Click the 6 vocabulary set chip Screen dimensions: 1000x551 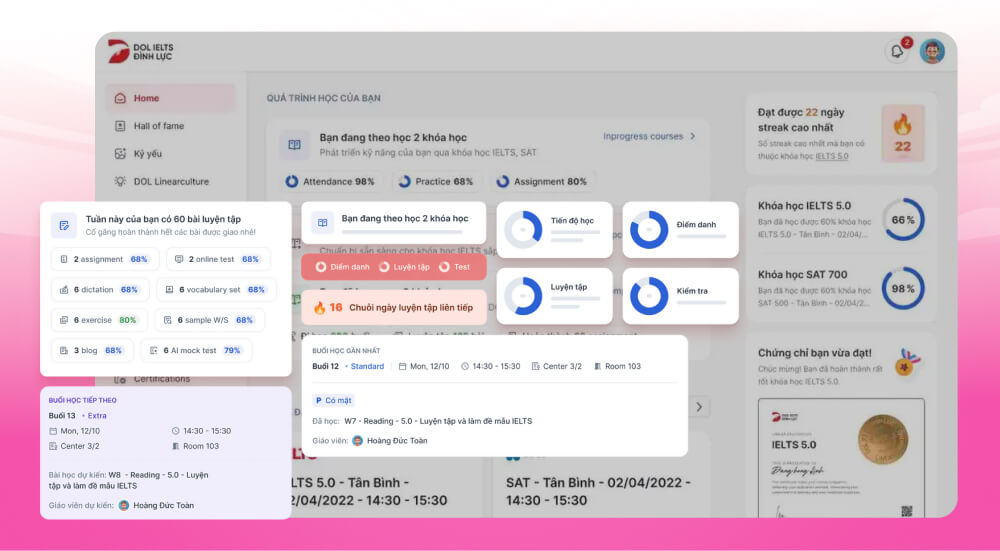[216, 290]
